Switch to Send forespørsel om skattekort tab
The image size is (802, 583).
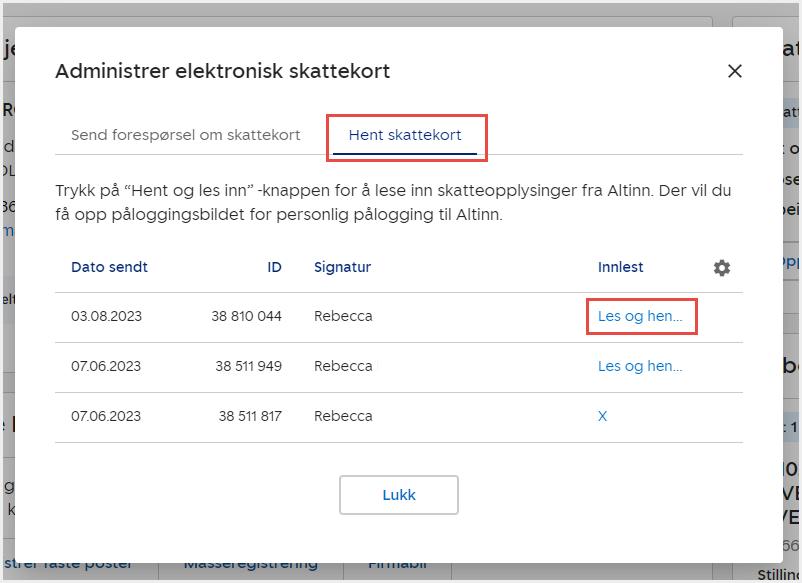(x=185, y=135)
